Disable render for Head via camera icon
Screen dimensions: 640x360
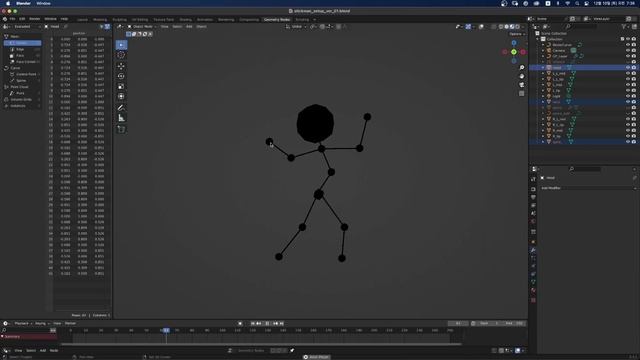[x=634, y=67]
